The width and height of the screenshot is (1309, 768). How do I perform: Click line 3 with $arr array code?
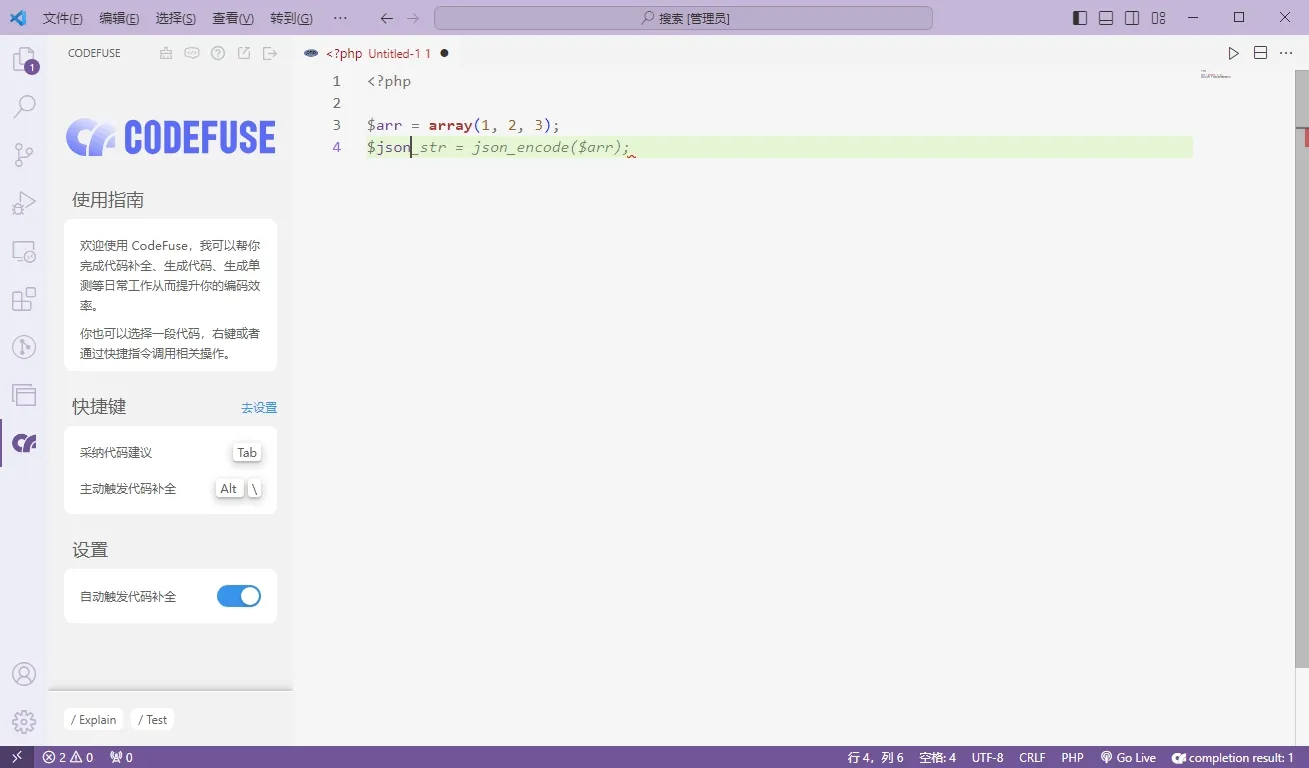point(463,125)
